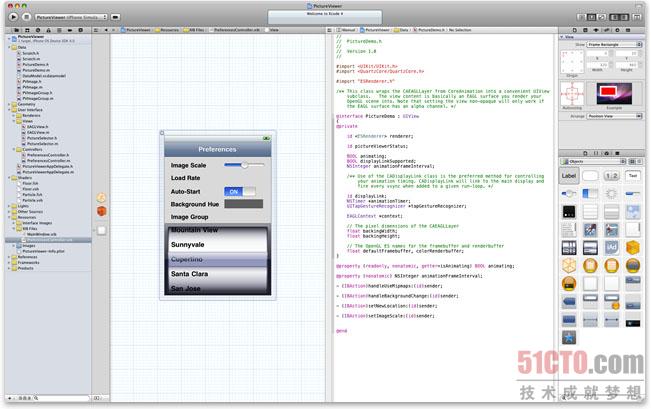Collapse the PictureViewer project root
The image size is (651, 409).
(x=9, y=38)
